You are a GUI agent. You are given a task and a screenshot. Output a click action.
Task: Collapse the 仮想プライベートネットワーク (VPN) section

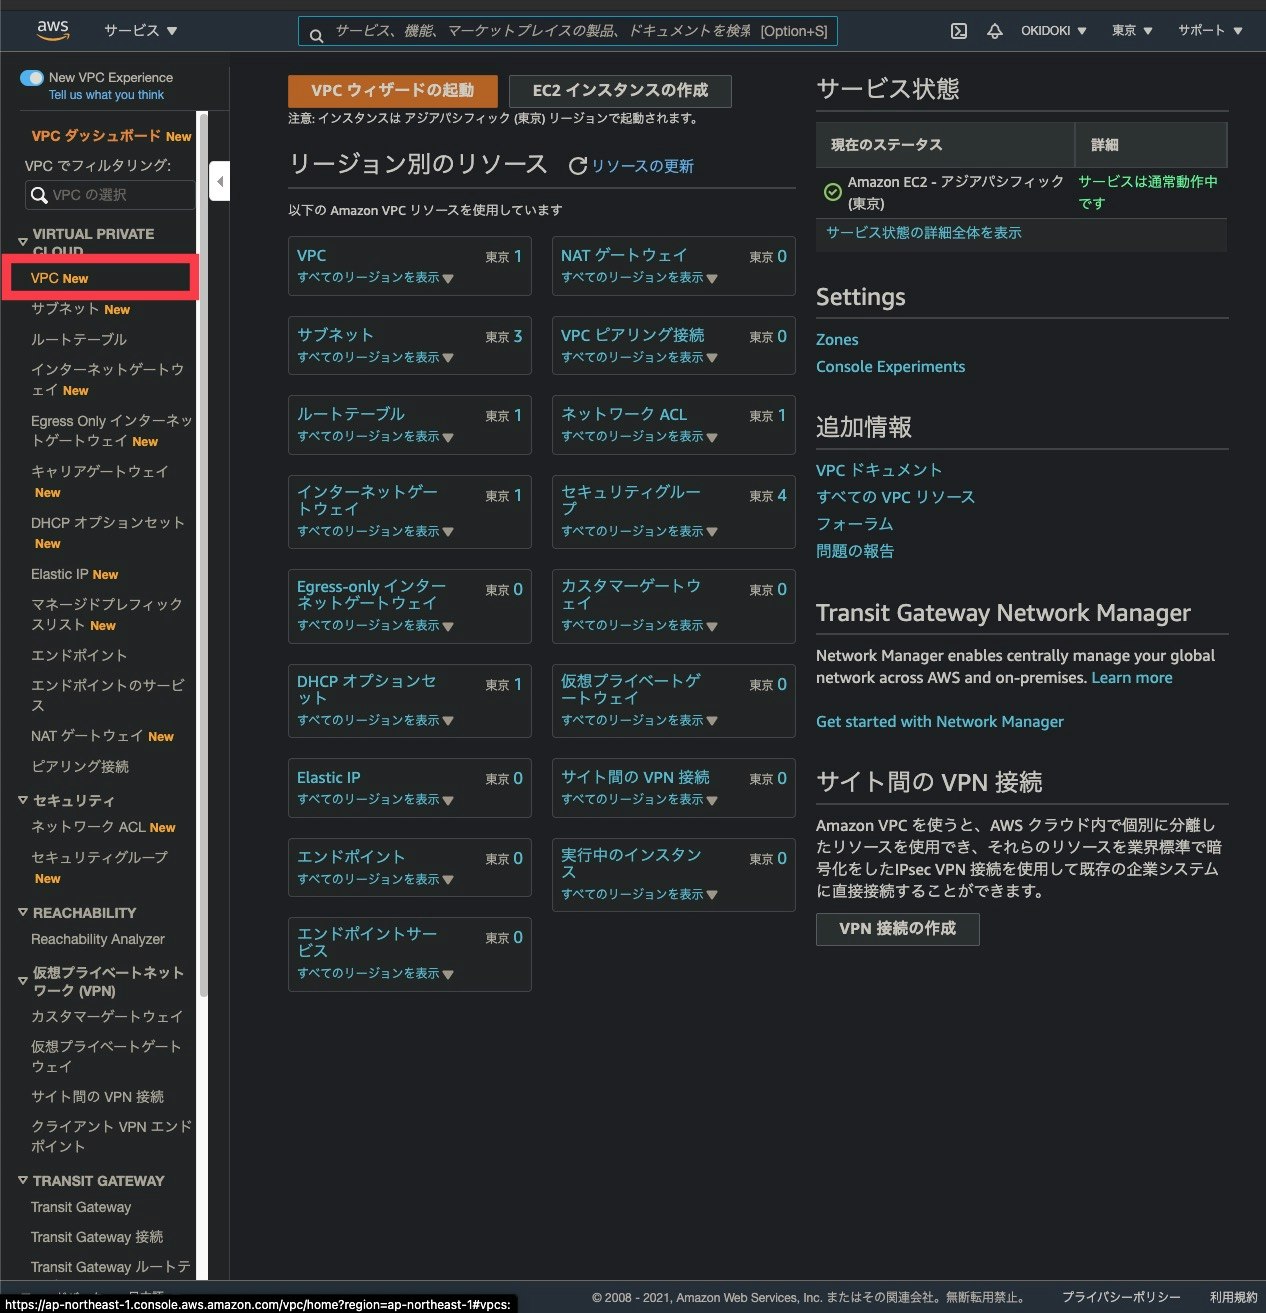[x=23, y=981]
